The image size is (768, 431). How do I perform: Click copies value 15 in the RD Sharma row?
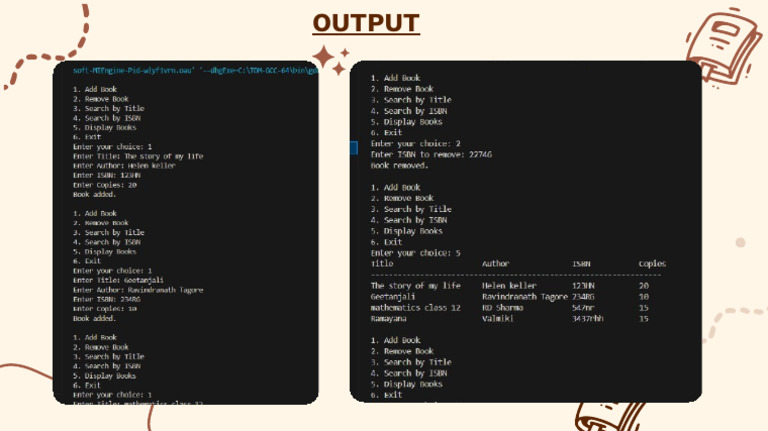[644, 308]
